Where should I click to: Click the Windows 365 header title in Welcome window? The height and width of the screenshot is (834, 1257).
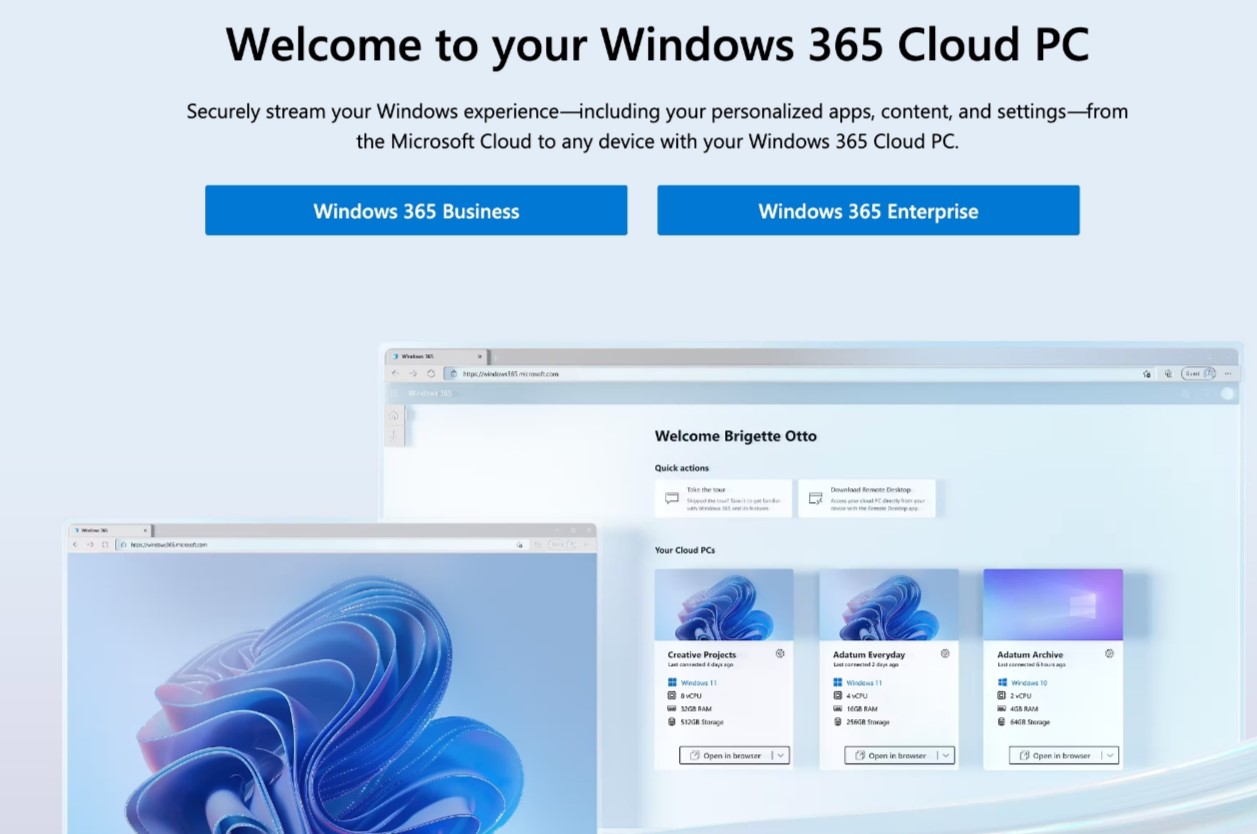[x=430, y=393]
